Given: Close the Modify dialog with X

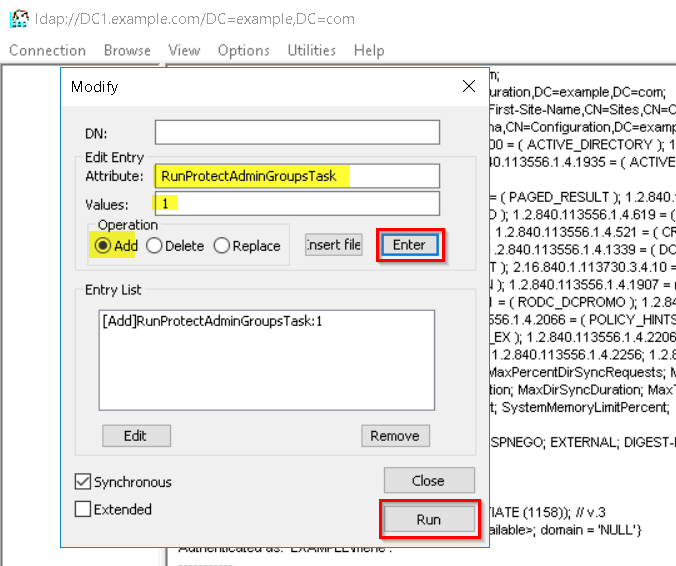Looking at the screenshot, I should 468,87.
